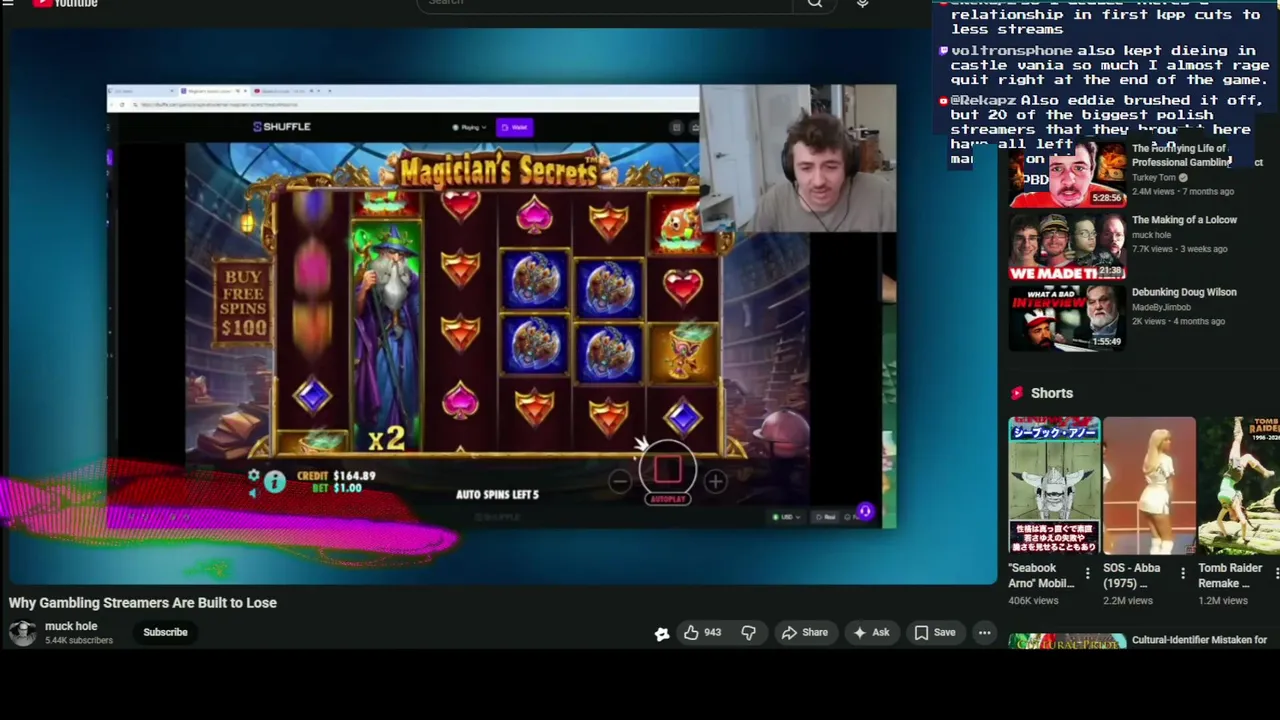Open the muck hole channel name link
Viewport: 1280px width, 720px height.
tap(71, 626)
